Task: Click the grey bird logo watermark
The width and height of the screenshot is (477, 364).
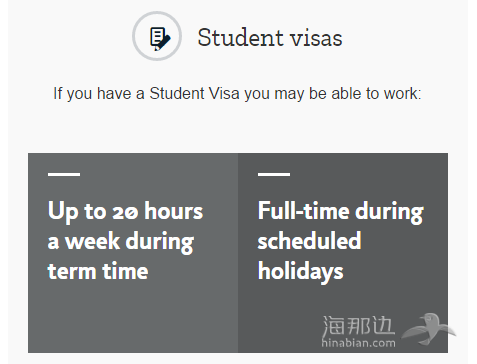Action: (x=428, y=329)
